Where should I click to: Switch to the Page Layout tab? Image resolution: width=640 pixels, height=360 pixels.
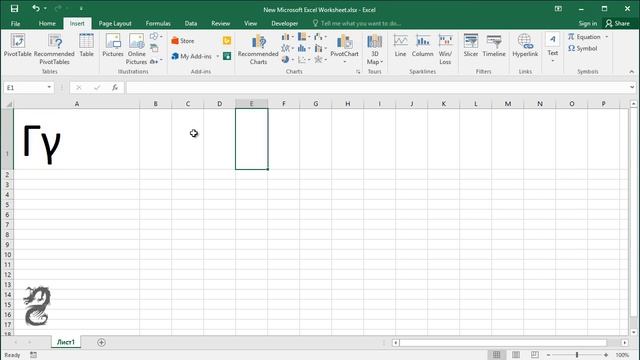click(x=115, y=23)
